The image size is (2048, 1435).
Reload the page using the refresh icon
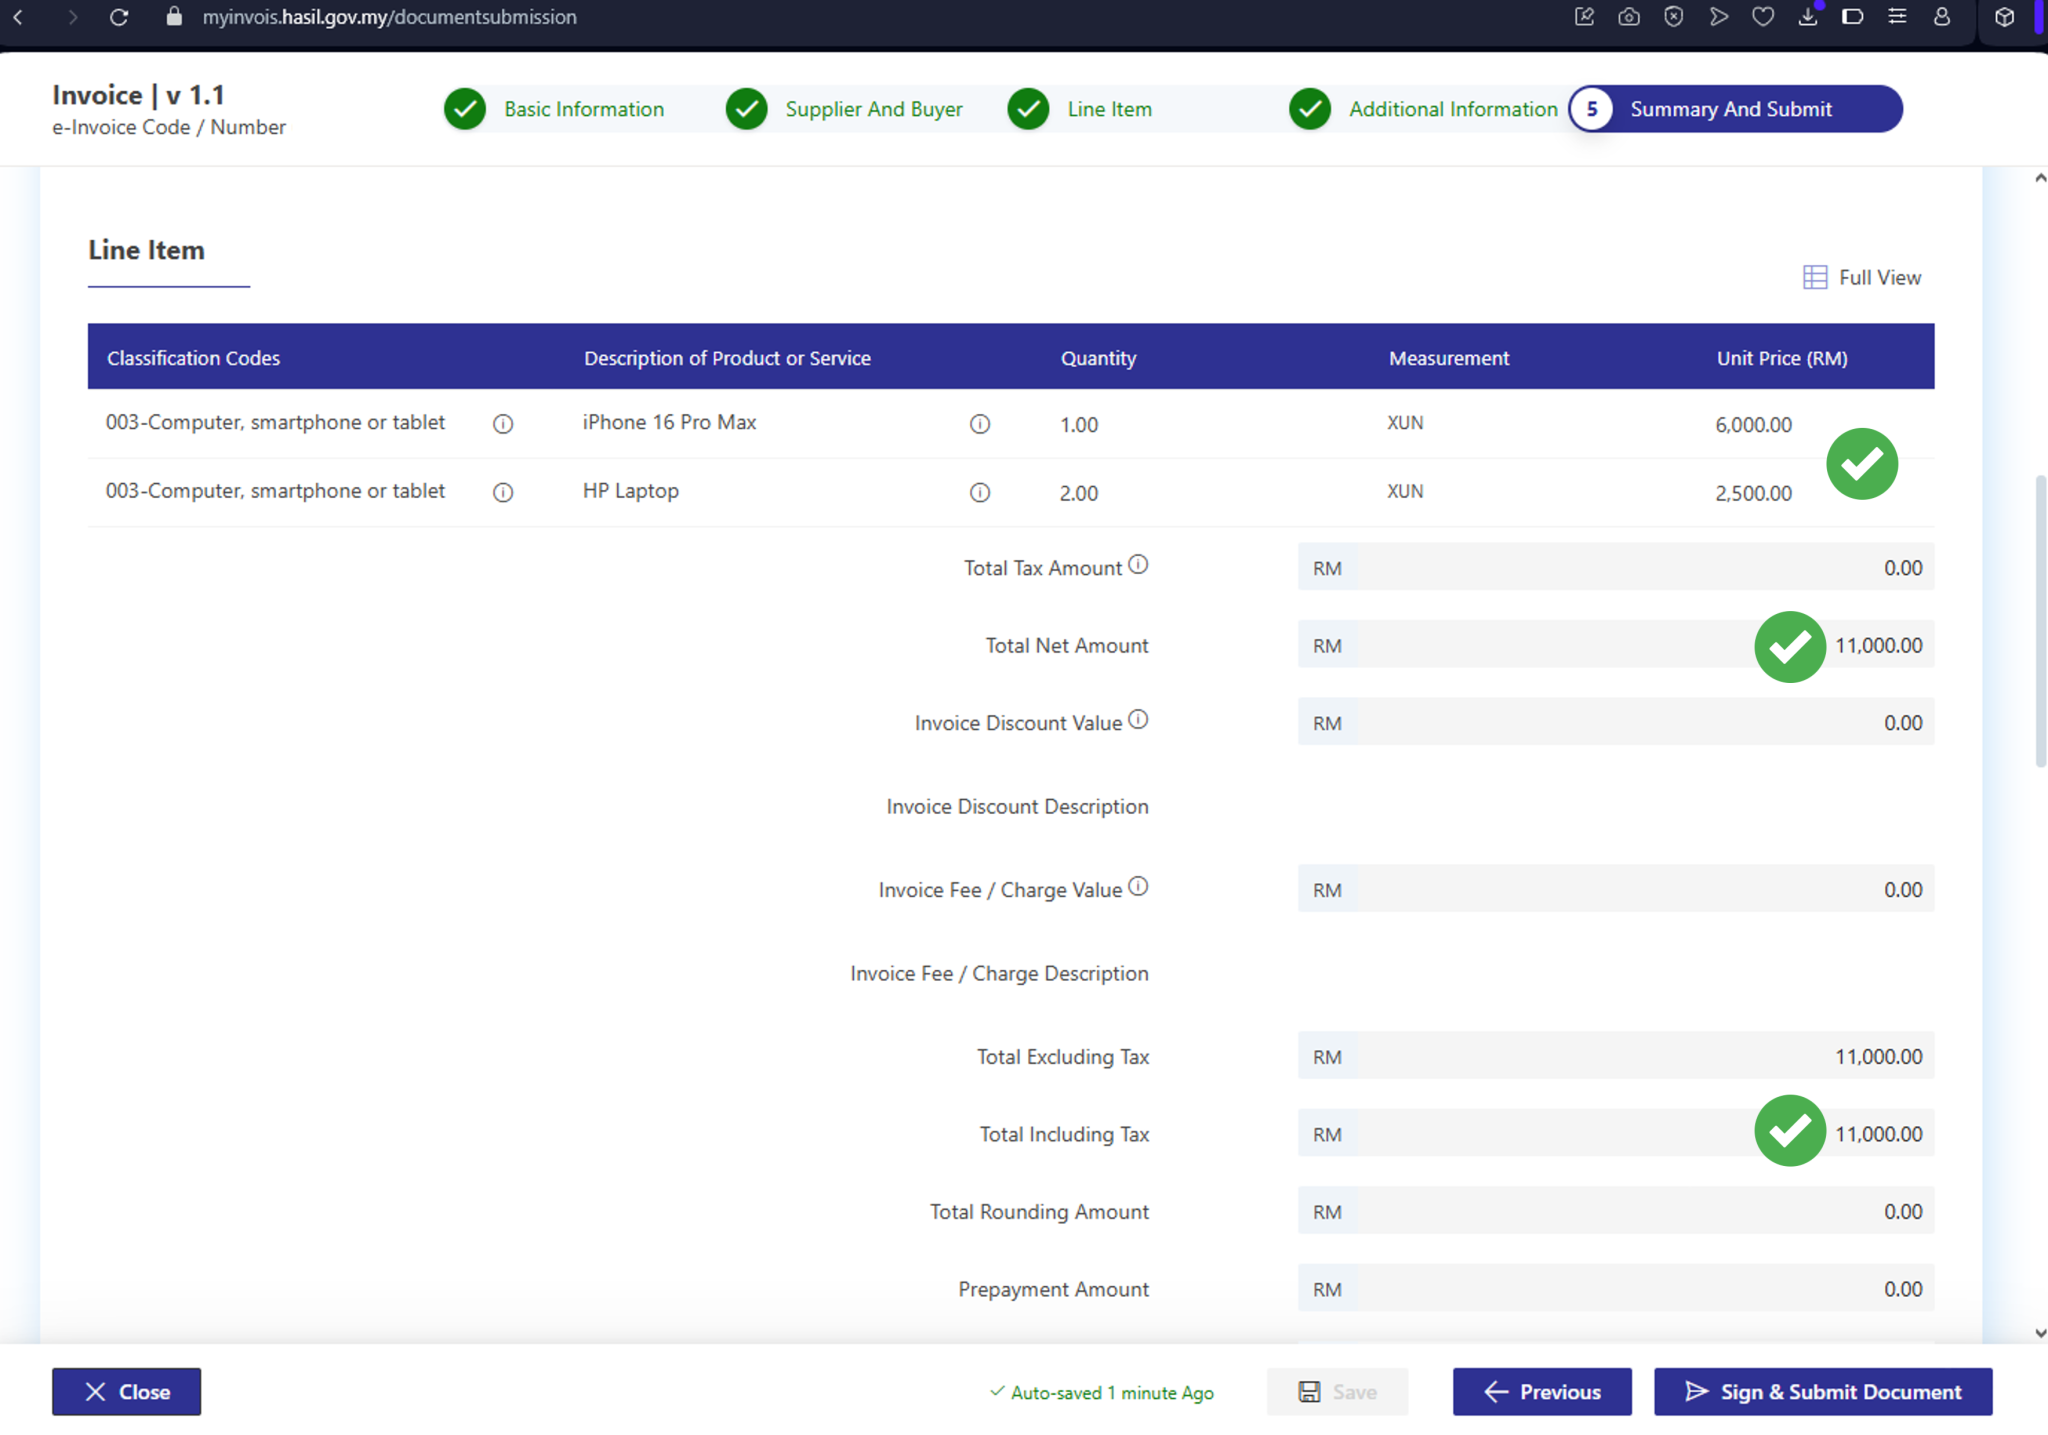(119, 16)
